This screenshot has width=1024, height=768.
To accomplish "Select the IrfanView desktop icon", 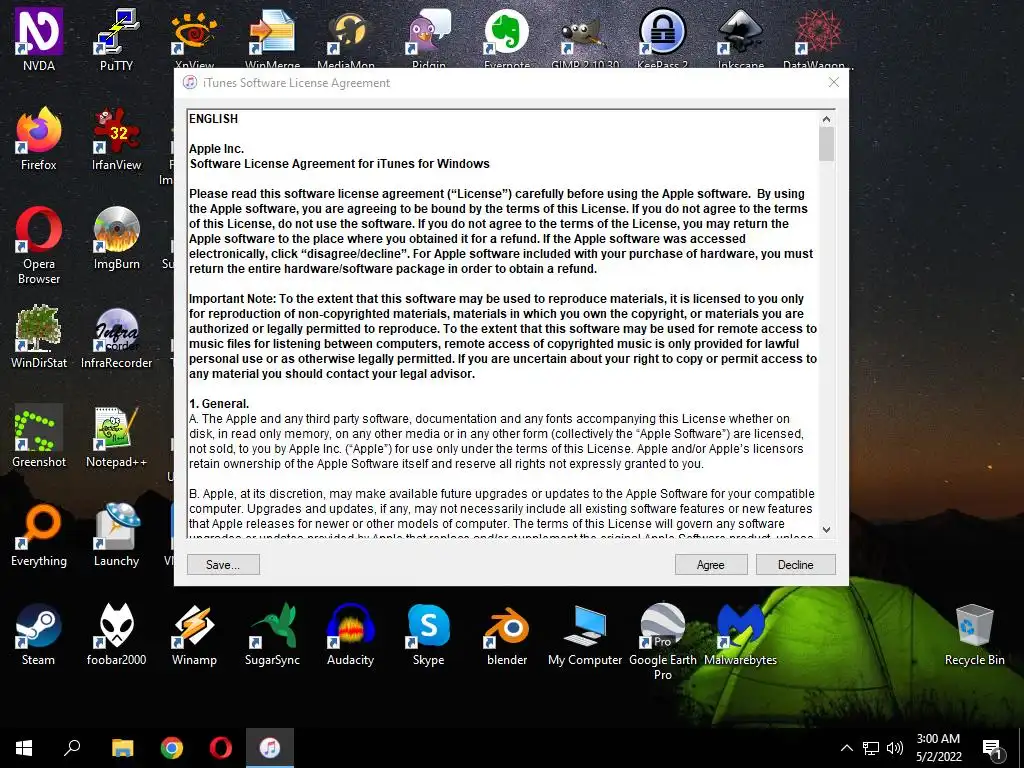I will tap(116, 138).
